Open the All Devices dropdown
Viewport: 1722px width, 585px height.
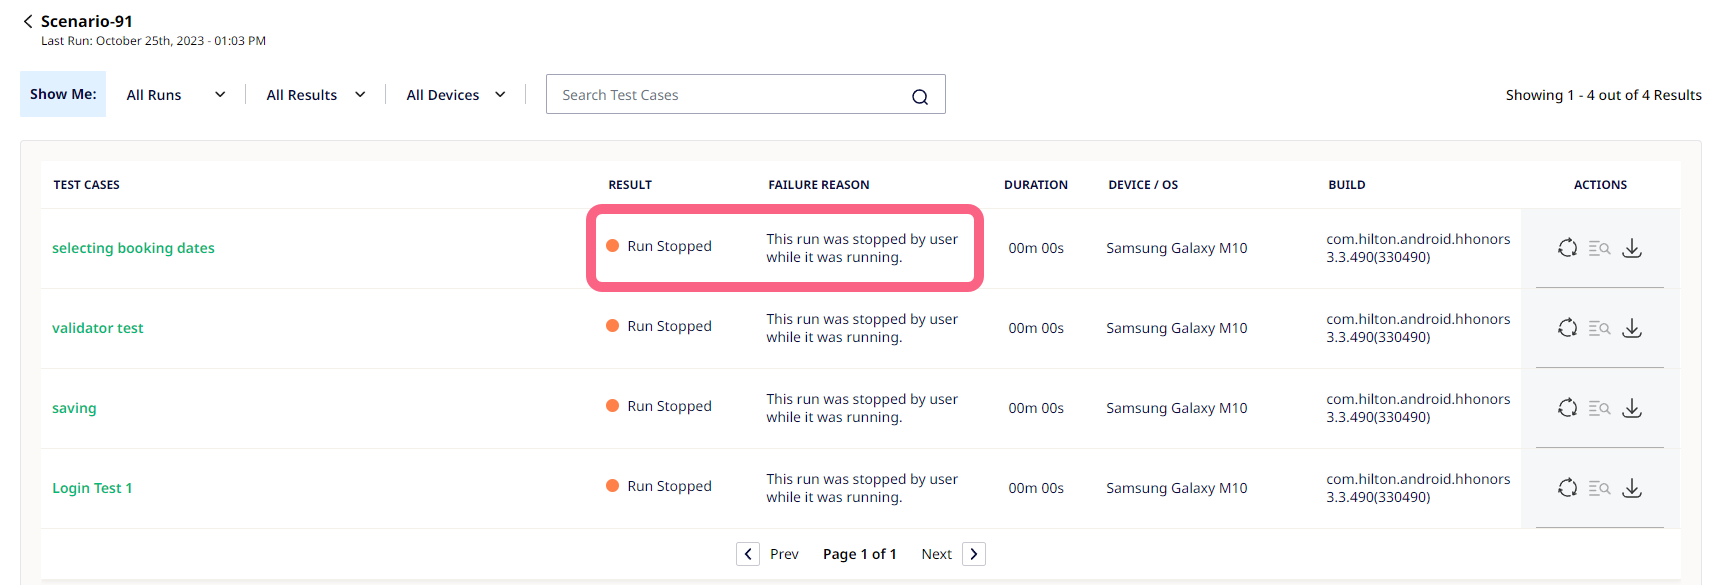456,95
